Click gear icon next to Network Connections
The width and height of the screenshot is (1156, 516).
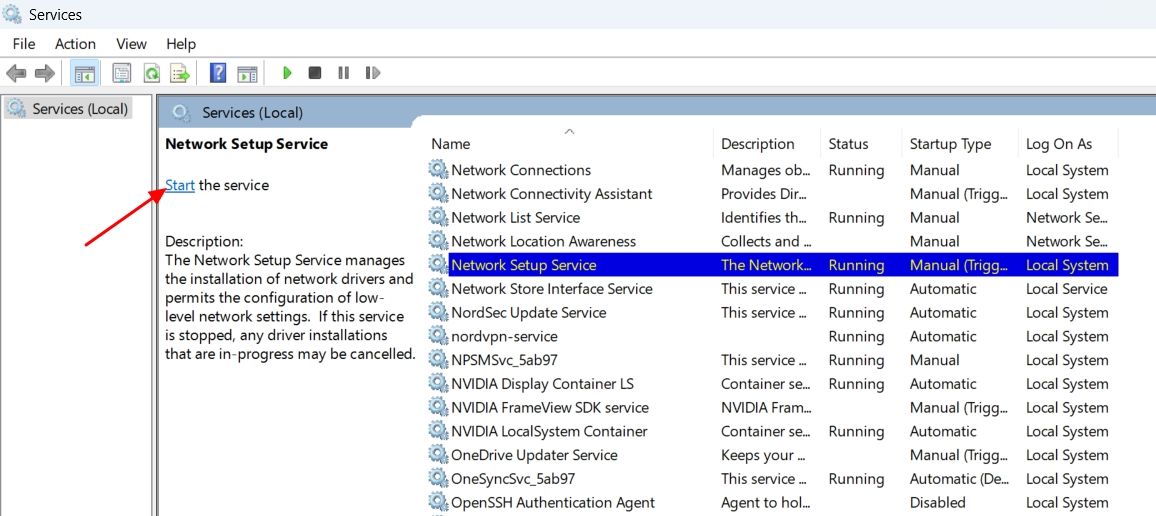coord(438,170)
